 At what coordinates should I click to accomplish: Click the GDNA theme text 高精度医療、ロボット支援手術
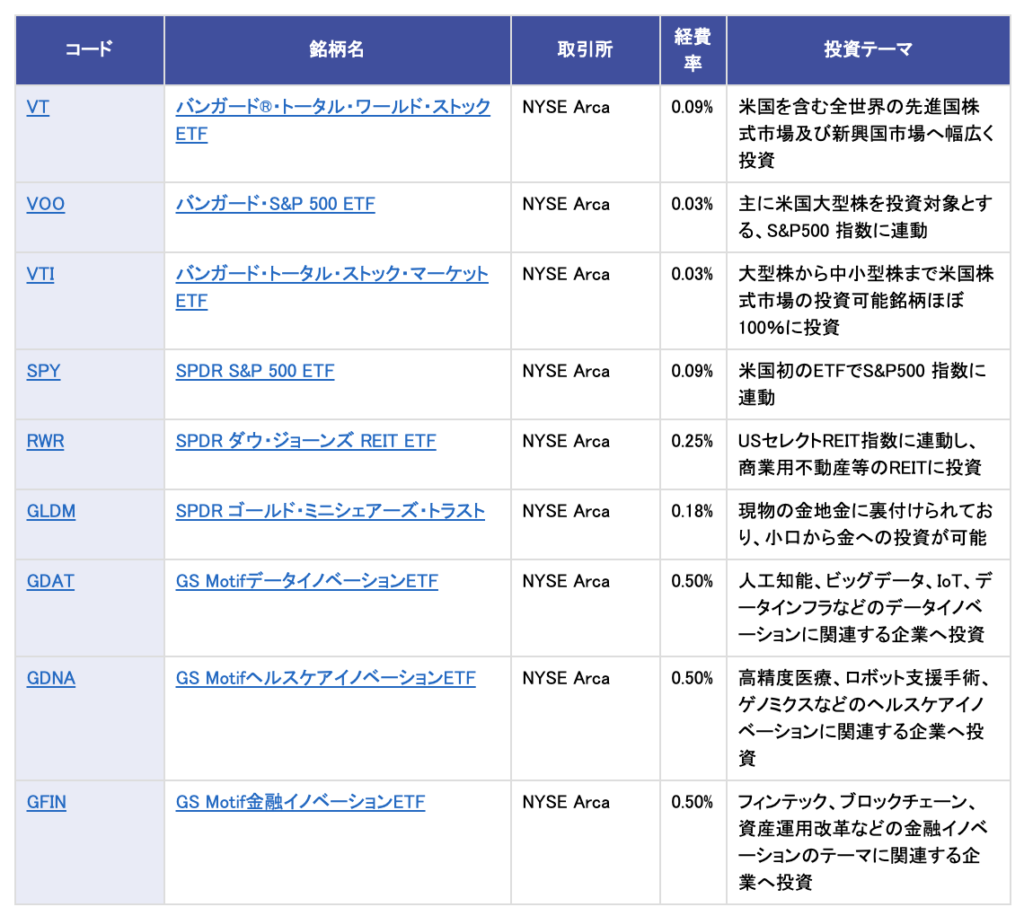(859, 678)
